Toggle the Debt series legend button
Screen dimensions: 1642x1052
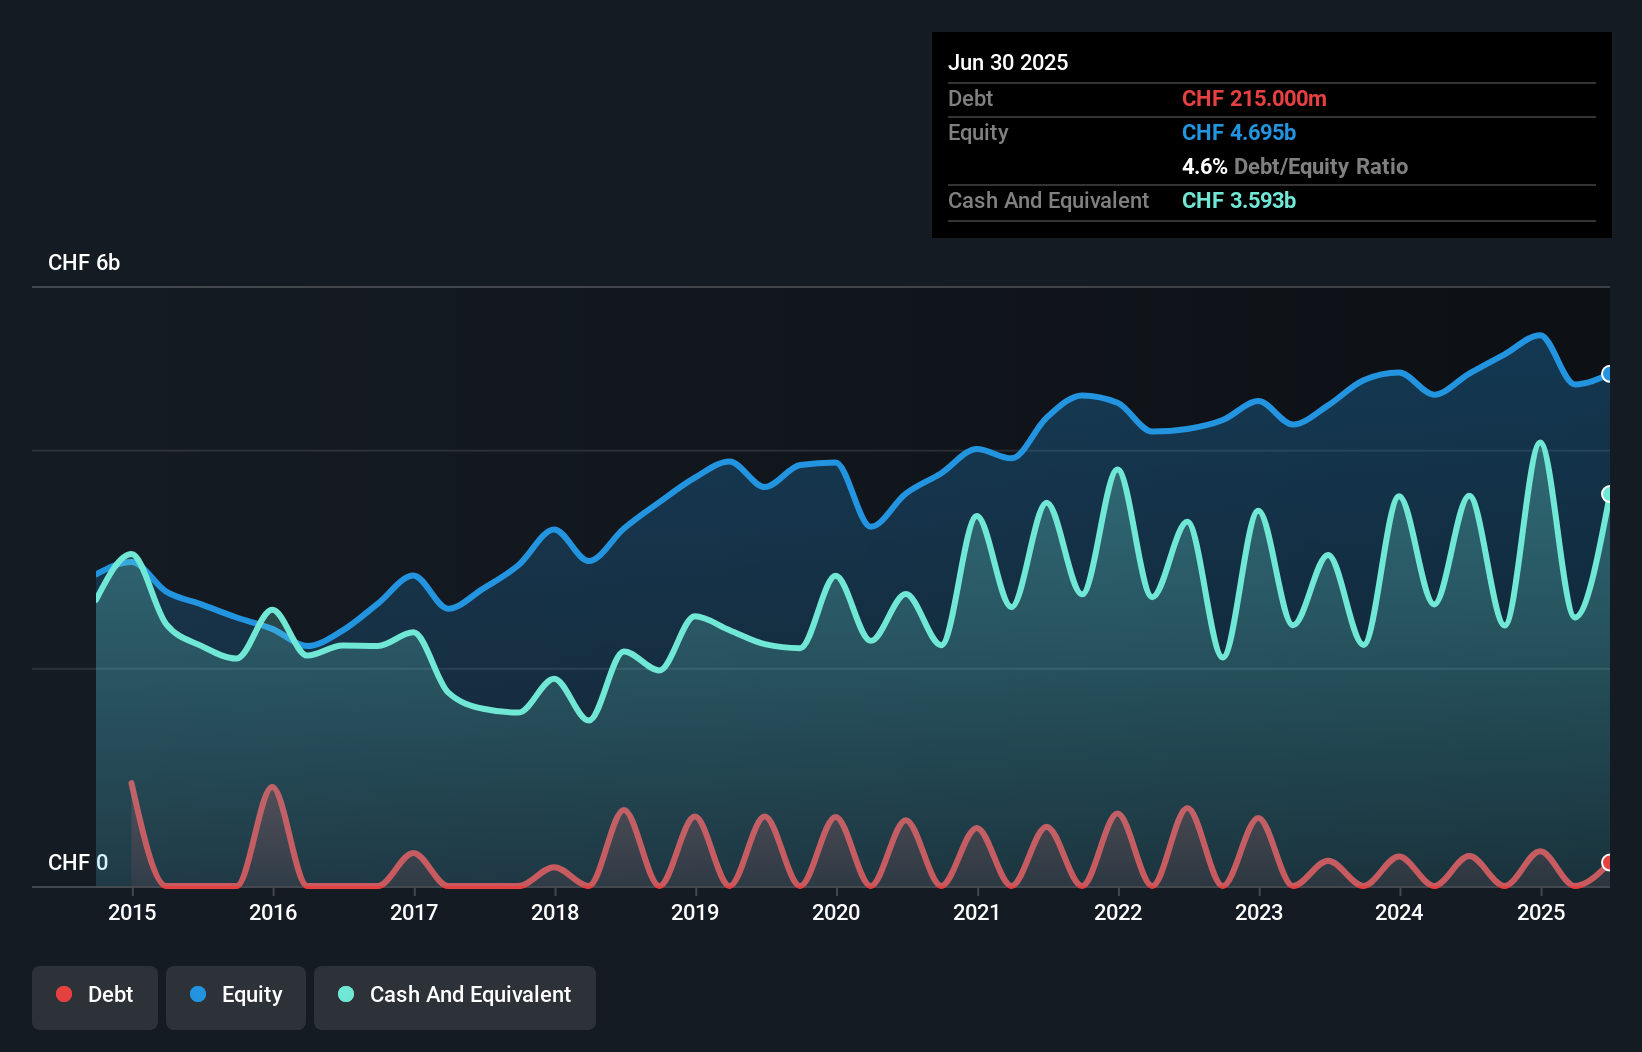click(95, 997)
